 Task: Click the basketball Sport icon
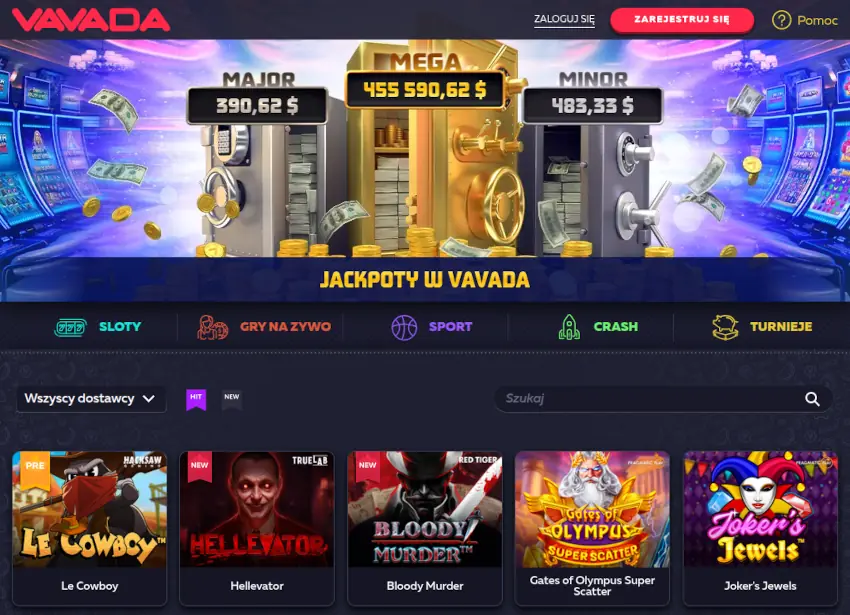pyautogui.click(x=404, y=328)
